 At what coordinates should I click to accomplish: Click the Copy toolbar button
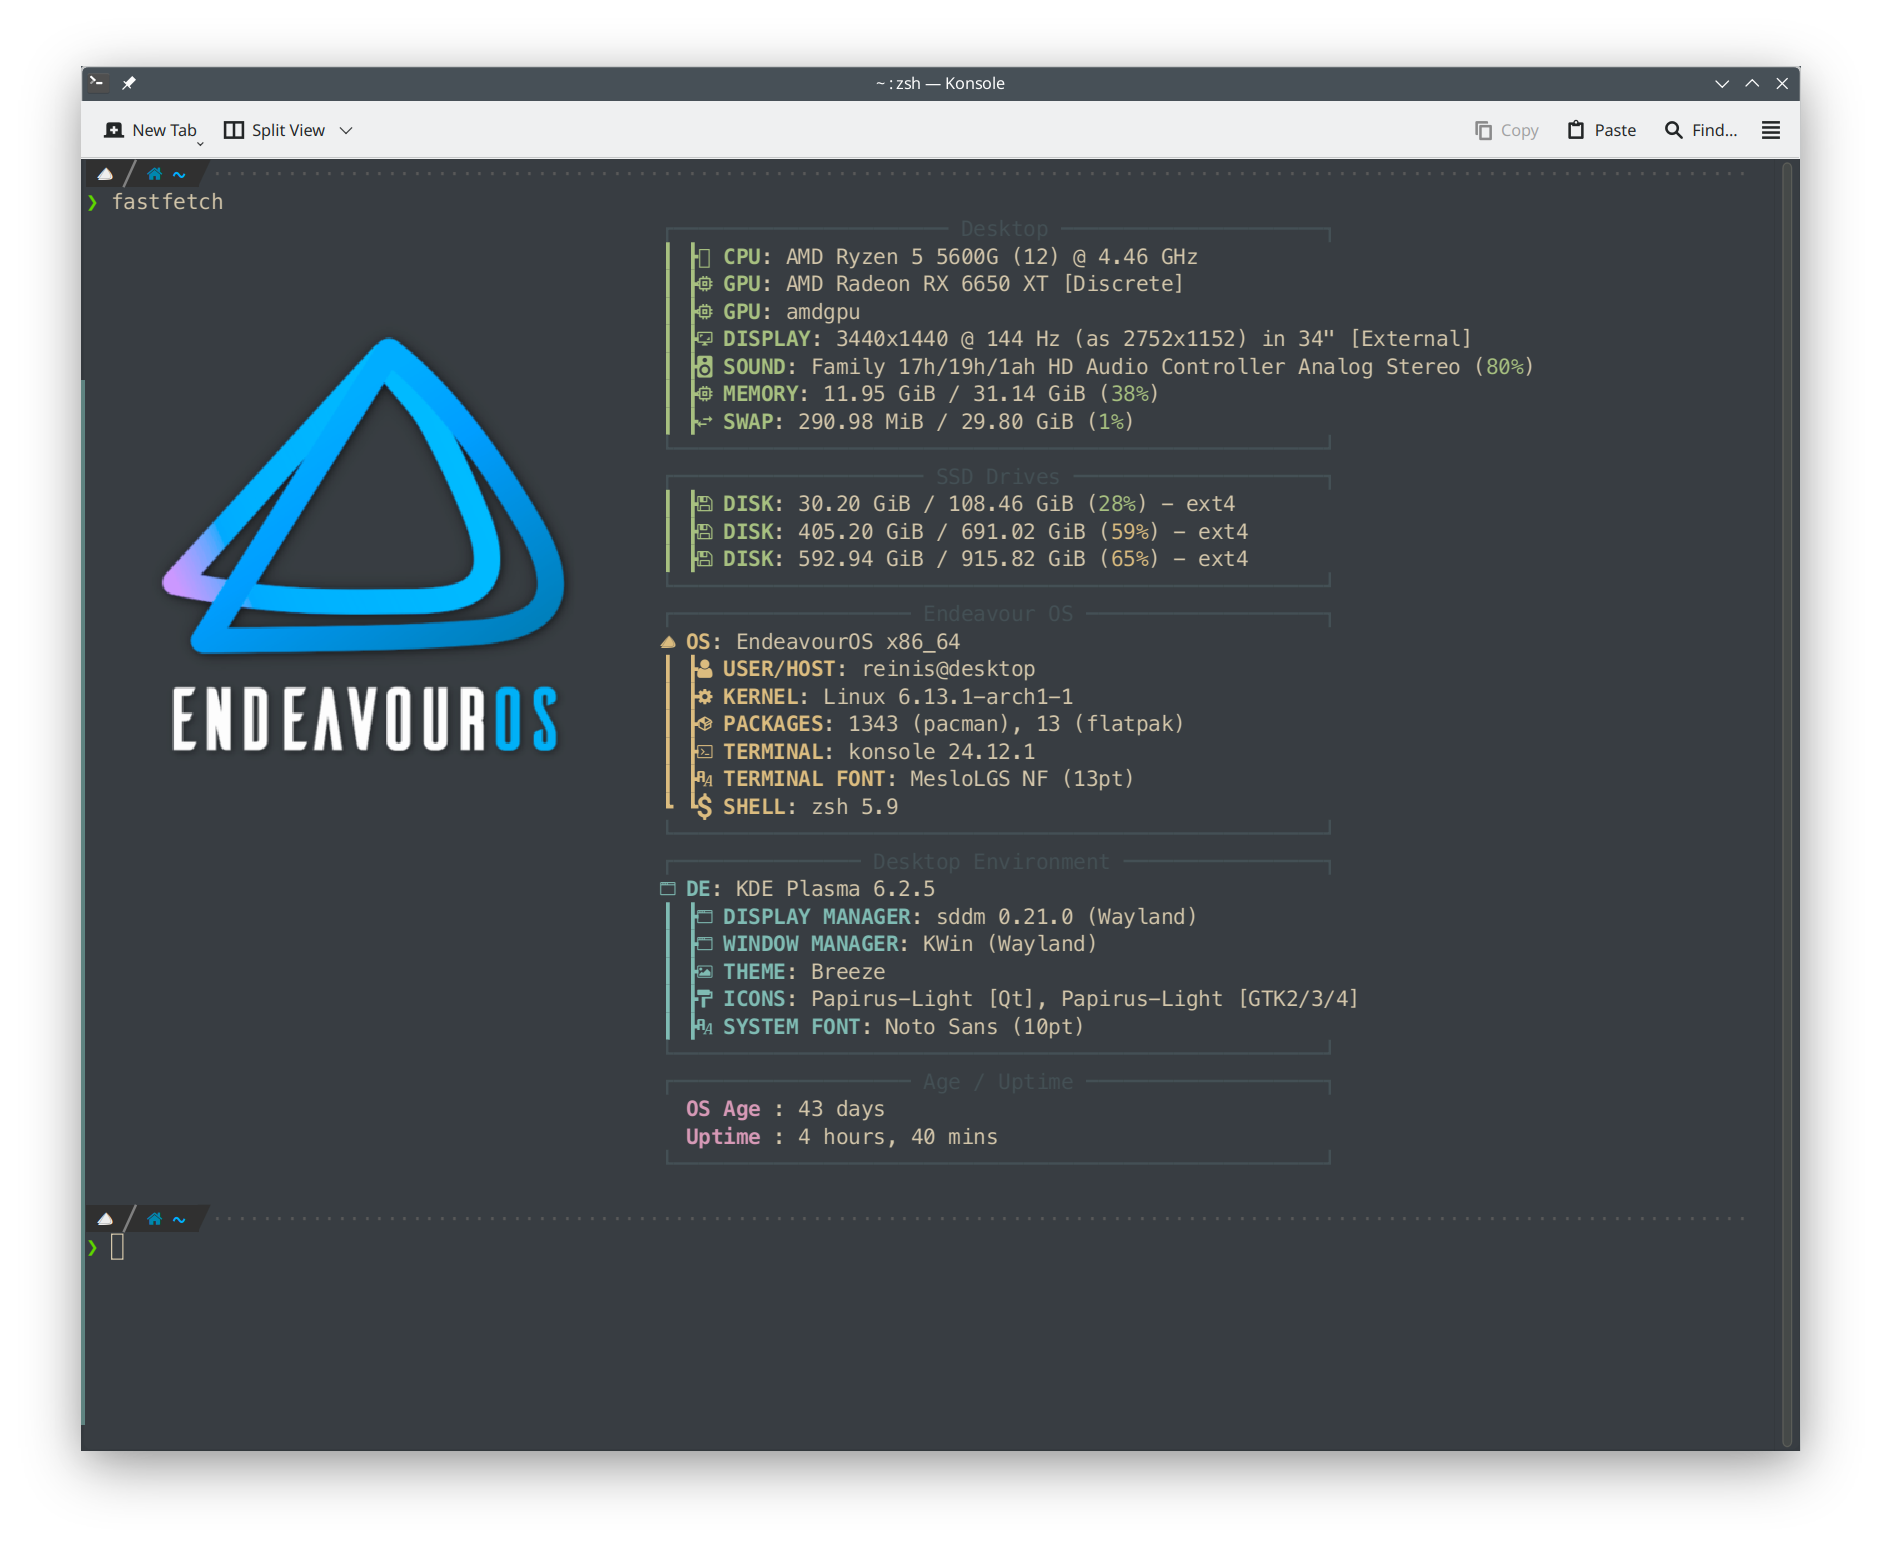click(1506, 130)
